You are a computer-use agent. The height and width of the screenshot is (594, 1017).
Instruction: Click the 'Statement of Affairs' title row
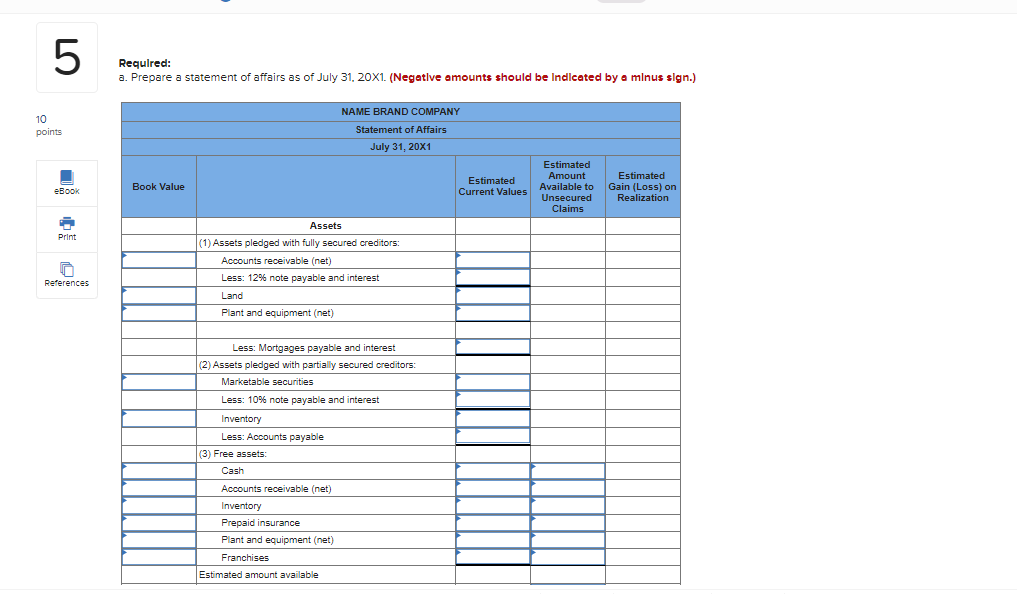(401, 130)
